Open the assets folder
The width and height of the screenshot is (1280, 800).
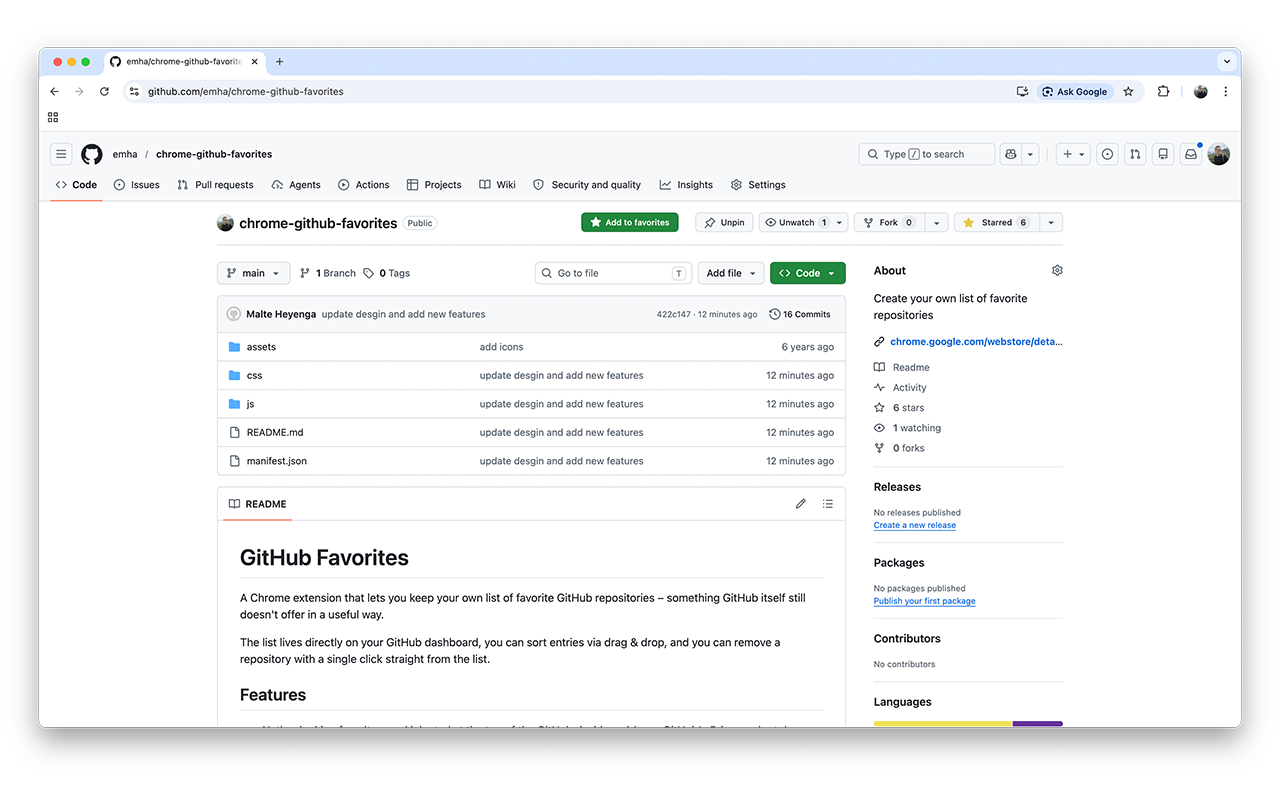261,347
